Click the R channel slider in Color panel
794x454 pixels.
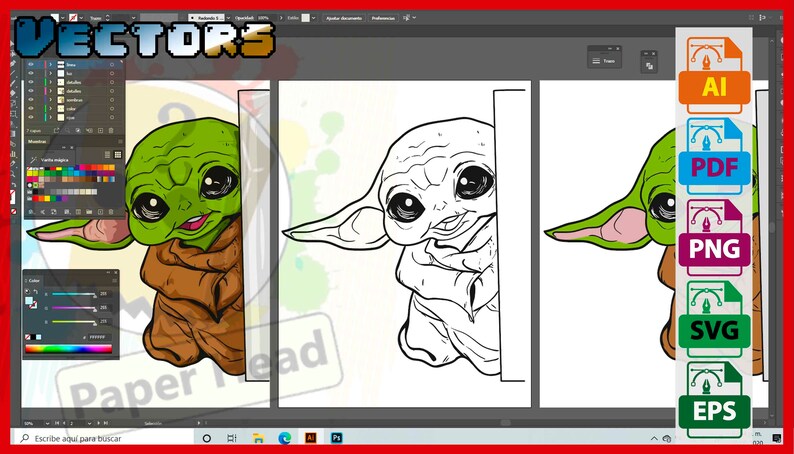tap(73, 294)
